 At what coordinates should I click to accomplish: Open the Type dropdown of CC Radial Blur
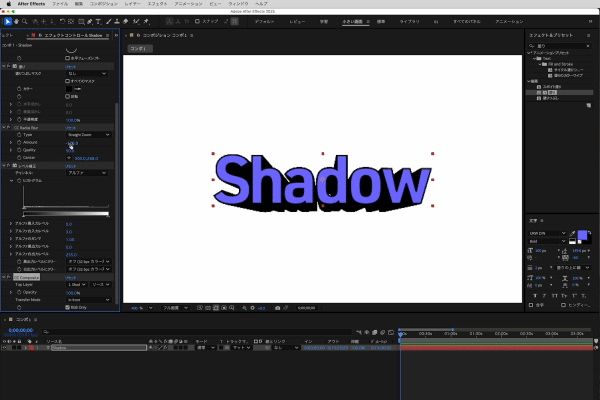[x=88, y=135]
